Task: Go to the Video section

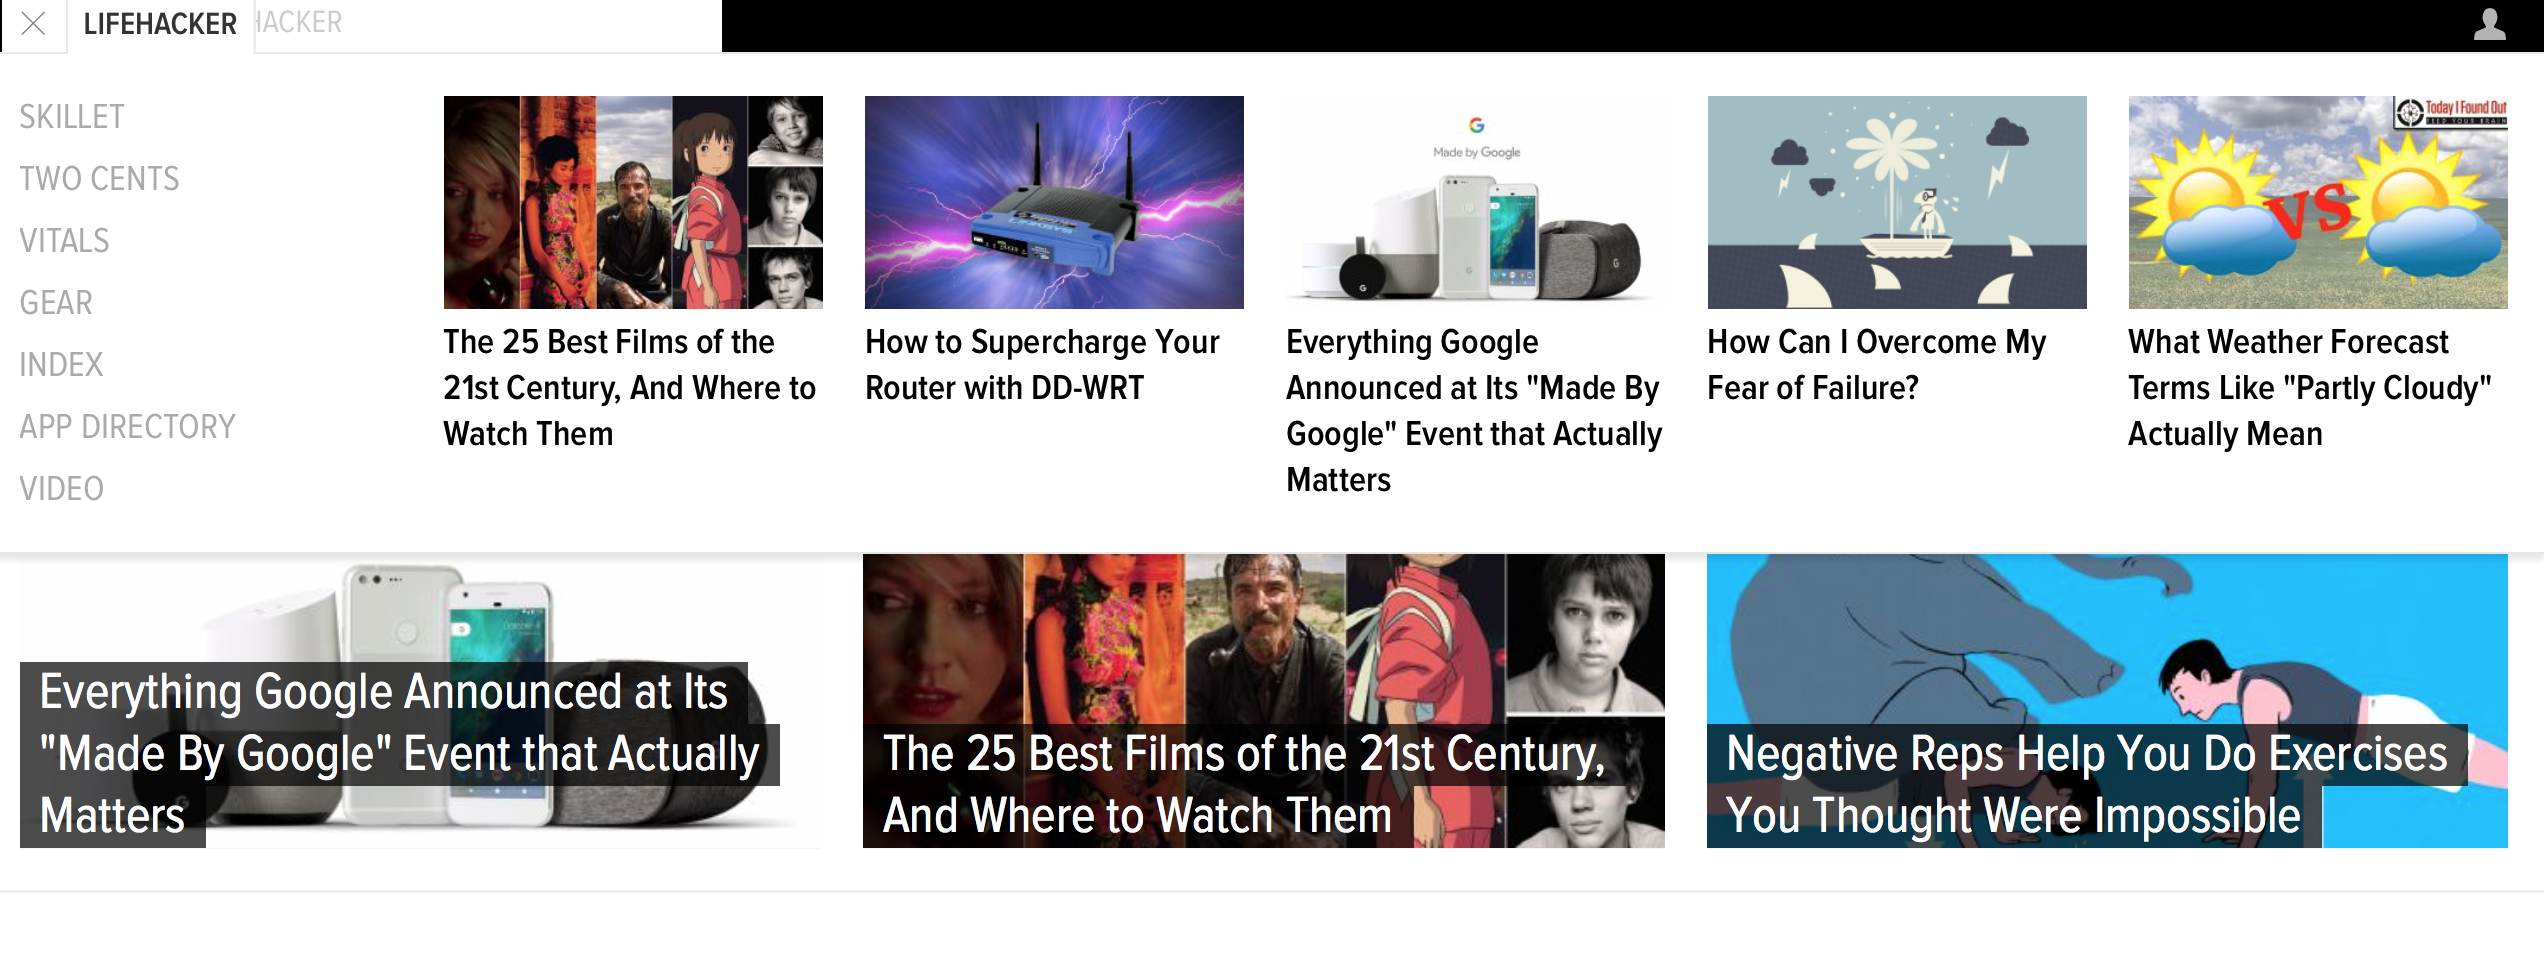Action: (61, 489)
